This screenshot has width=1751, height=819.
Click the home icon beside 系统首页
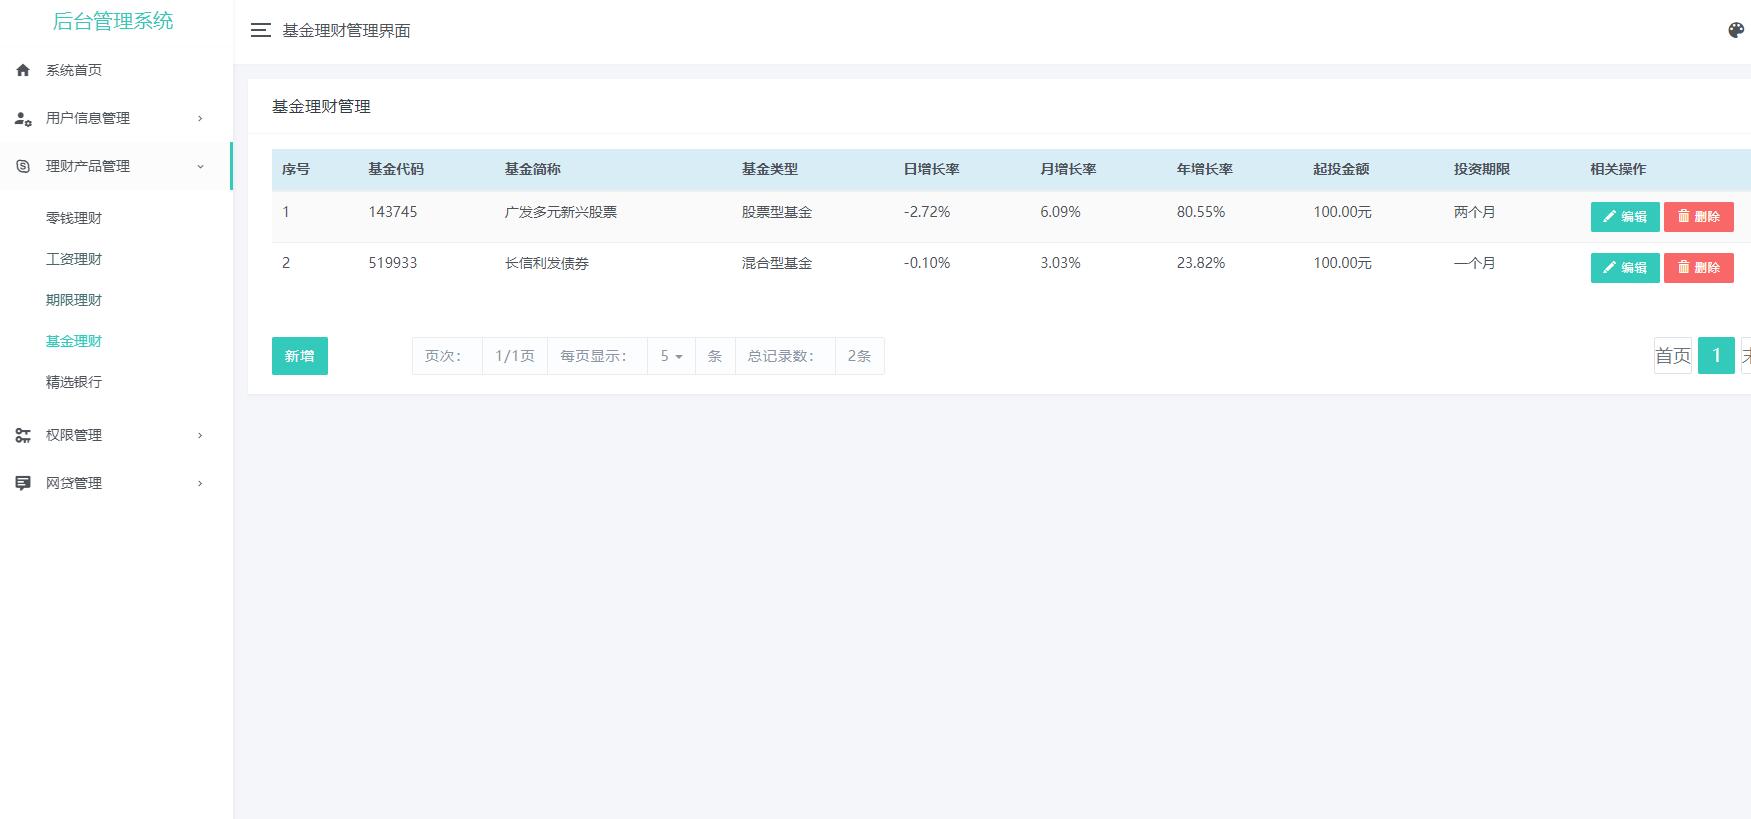[23, 70]
